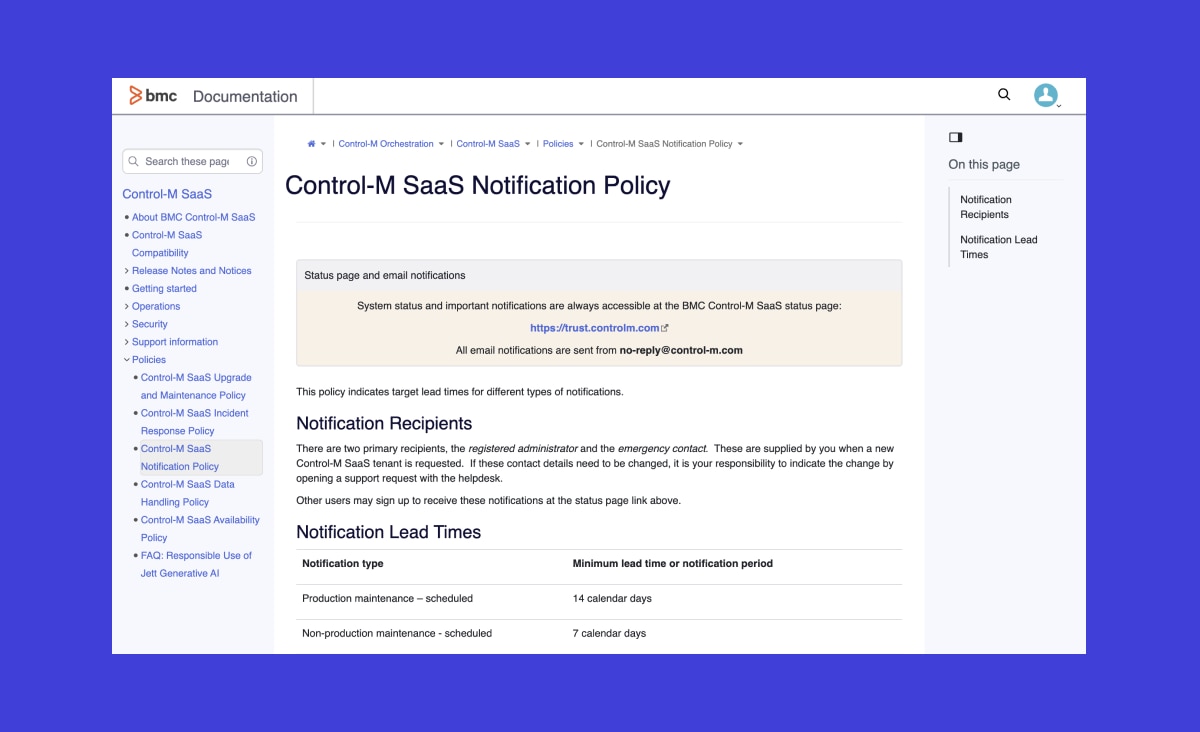Open search with the magnifier icon
Viewport: 1200px width, 732px height.
click(1003, 94)
